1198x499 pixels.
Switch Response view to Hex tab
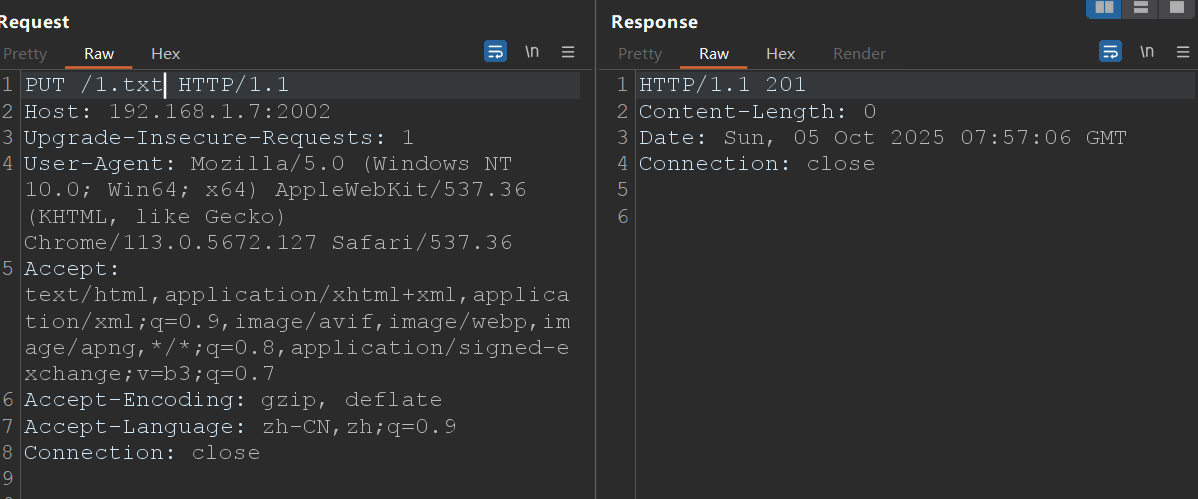[x=781, y=54]
